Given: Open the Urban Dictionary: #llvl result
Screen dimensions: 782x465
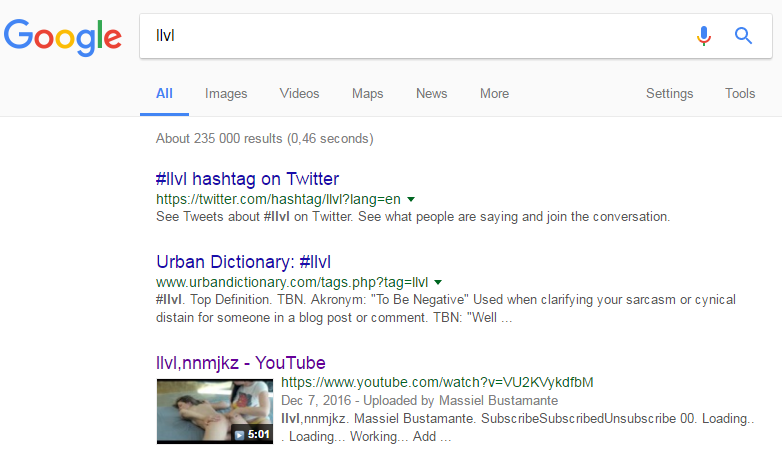Looking at the screenshot, I should 243,262.
